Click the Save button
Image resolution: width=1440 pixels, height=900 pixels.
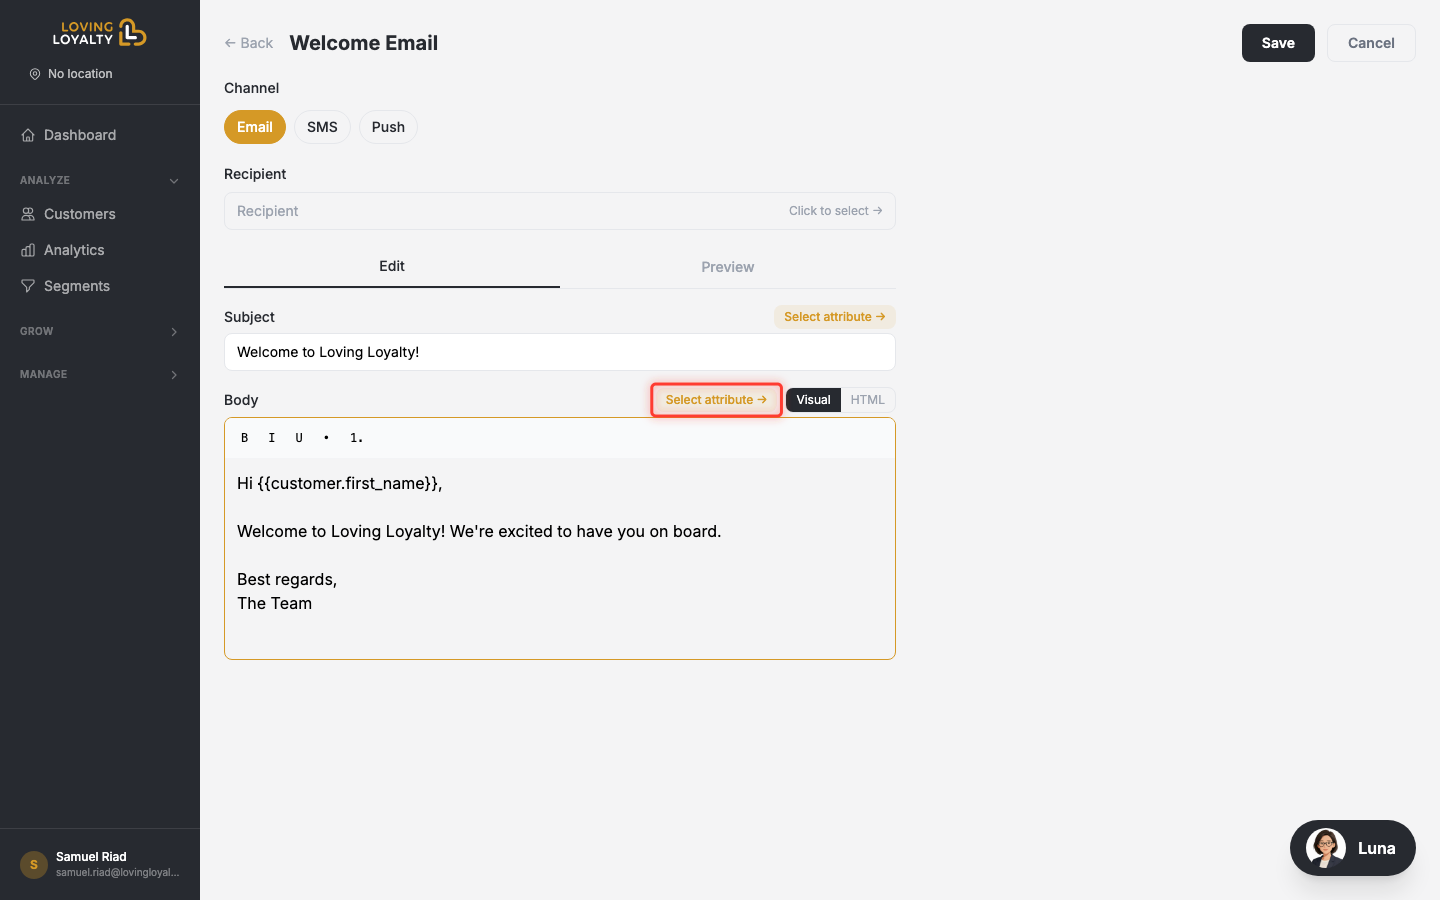pyautogui.click(x=1278, y=43)
